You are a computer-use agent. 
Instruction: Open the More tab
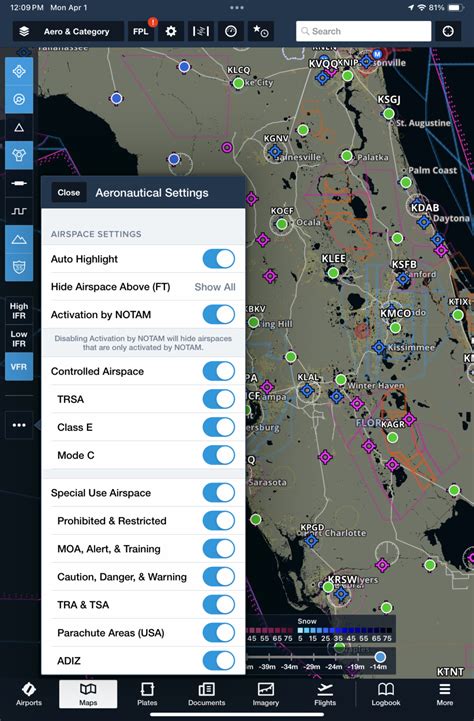445,694
